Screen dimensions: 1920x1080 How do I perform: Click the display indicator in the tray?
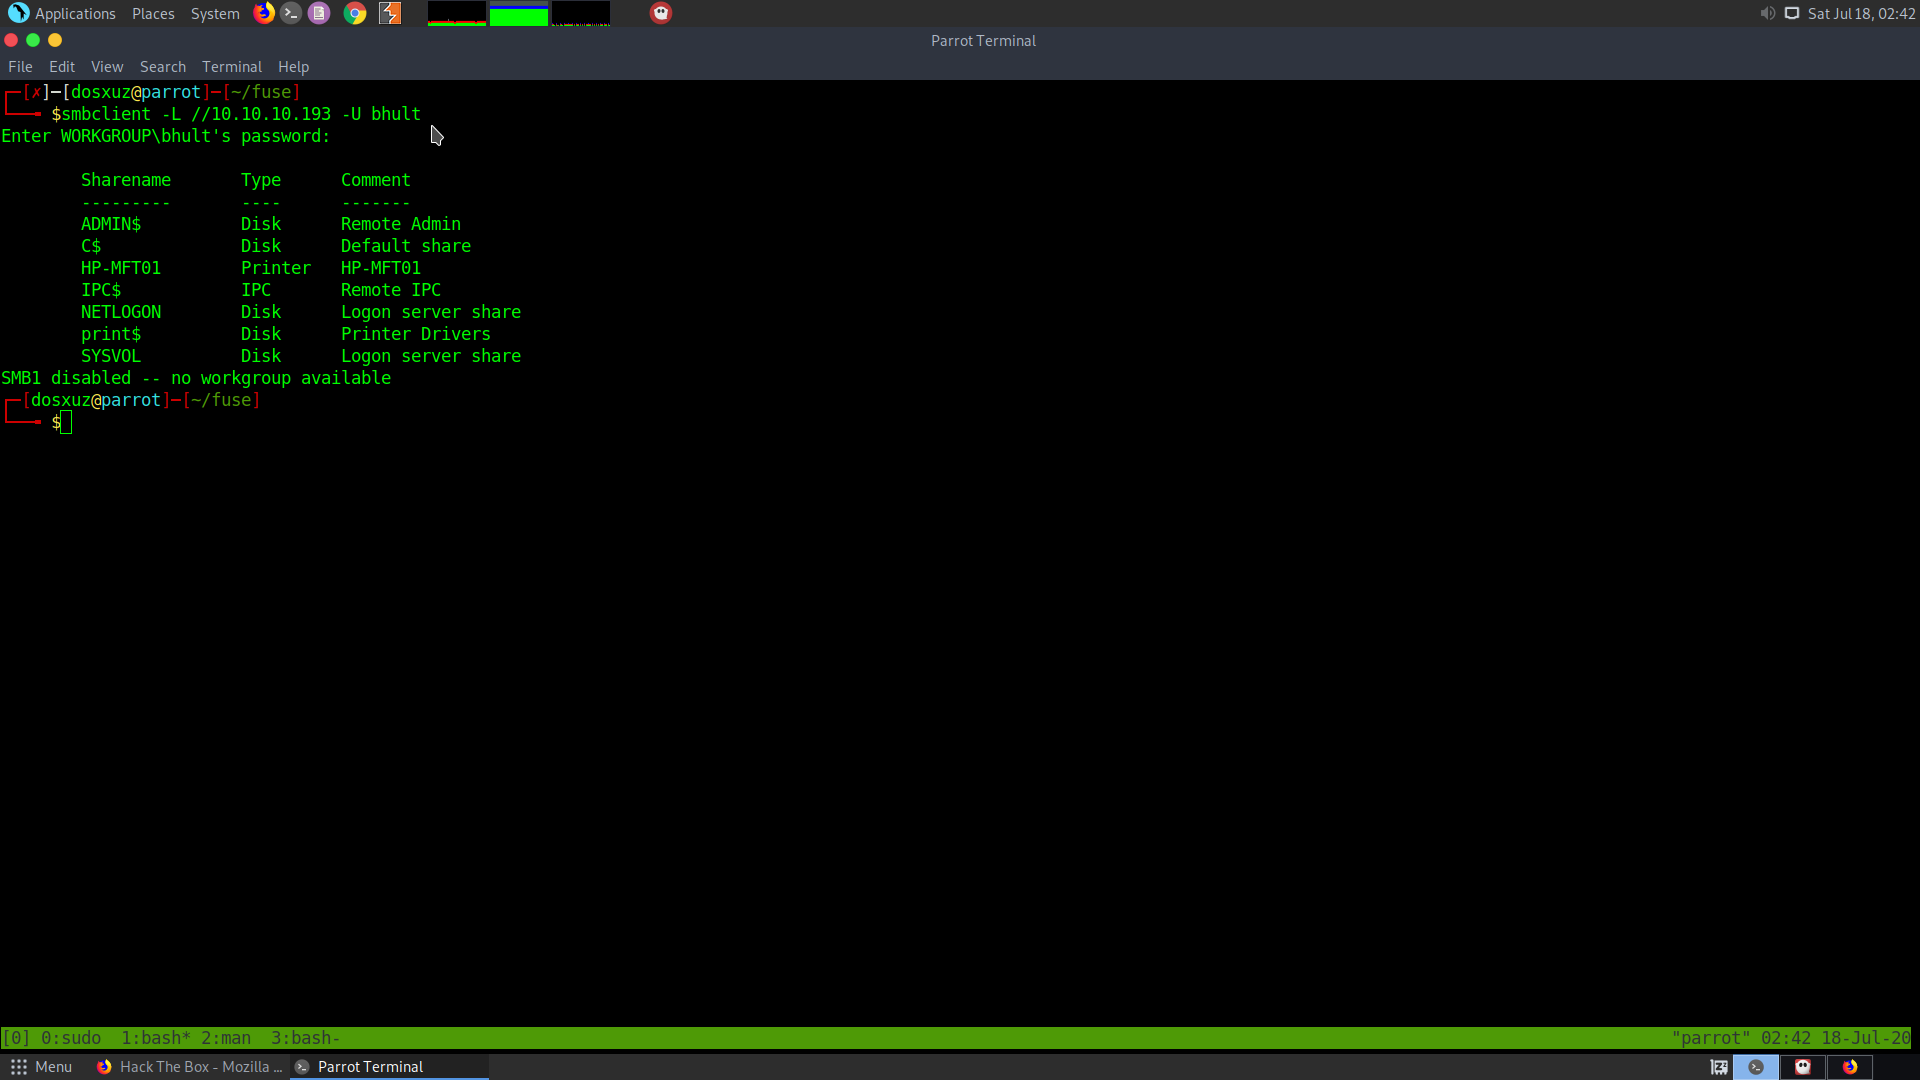click(x=1792, y=13)
